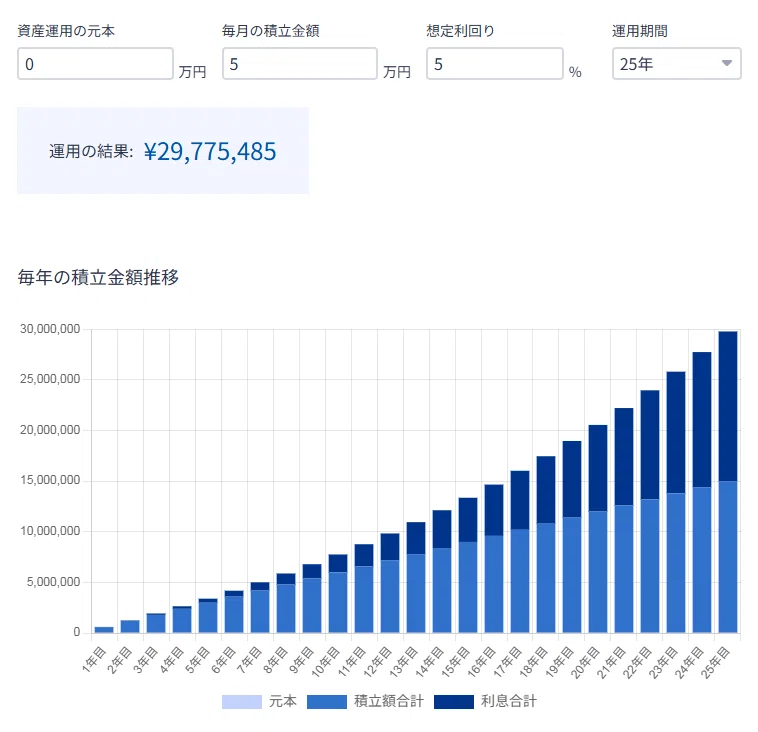758x732 pixels.
Task: Click the result amount ¥29,775,485
Action: pyautogui.click(x=210, y=152)
